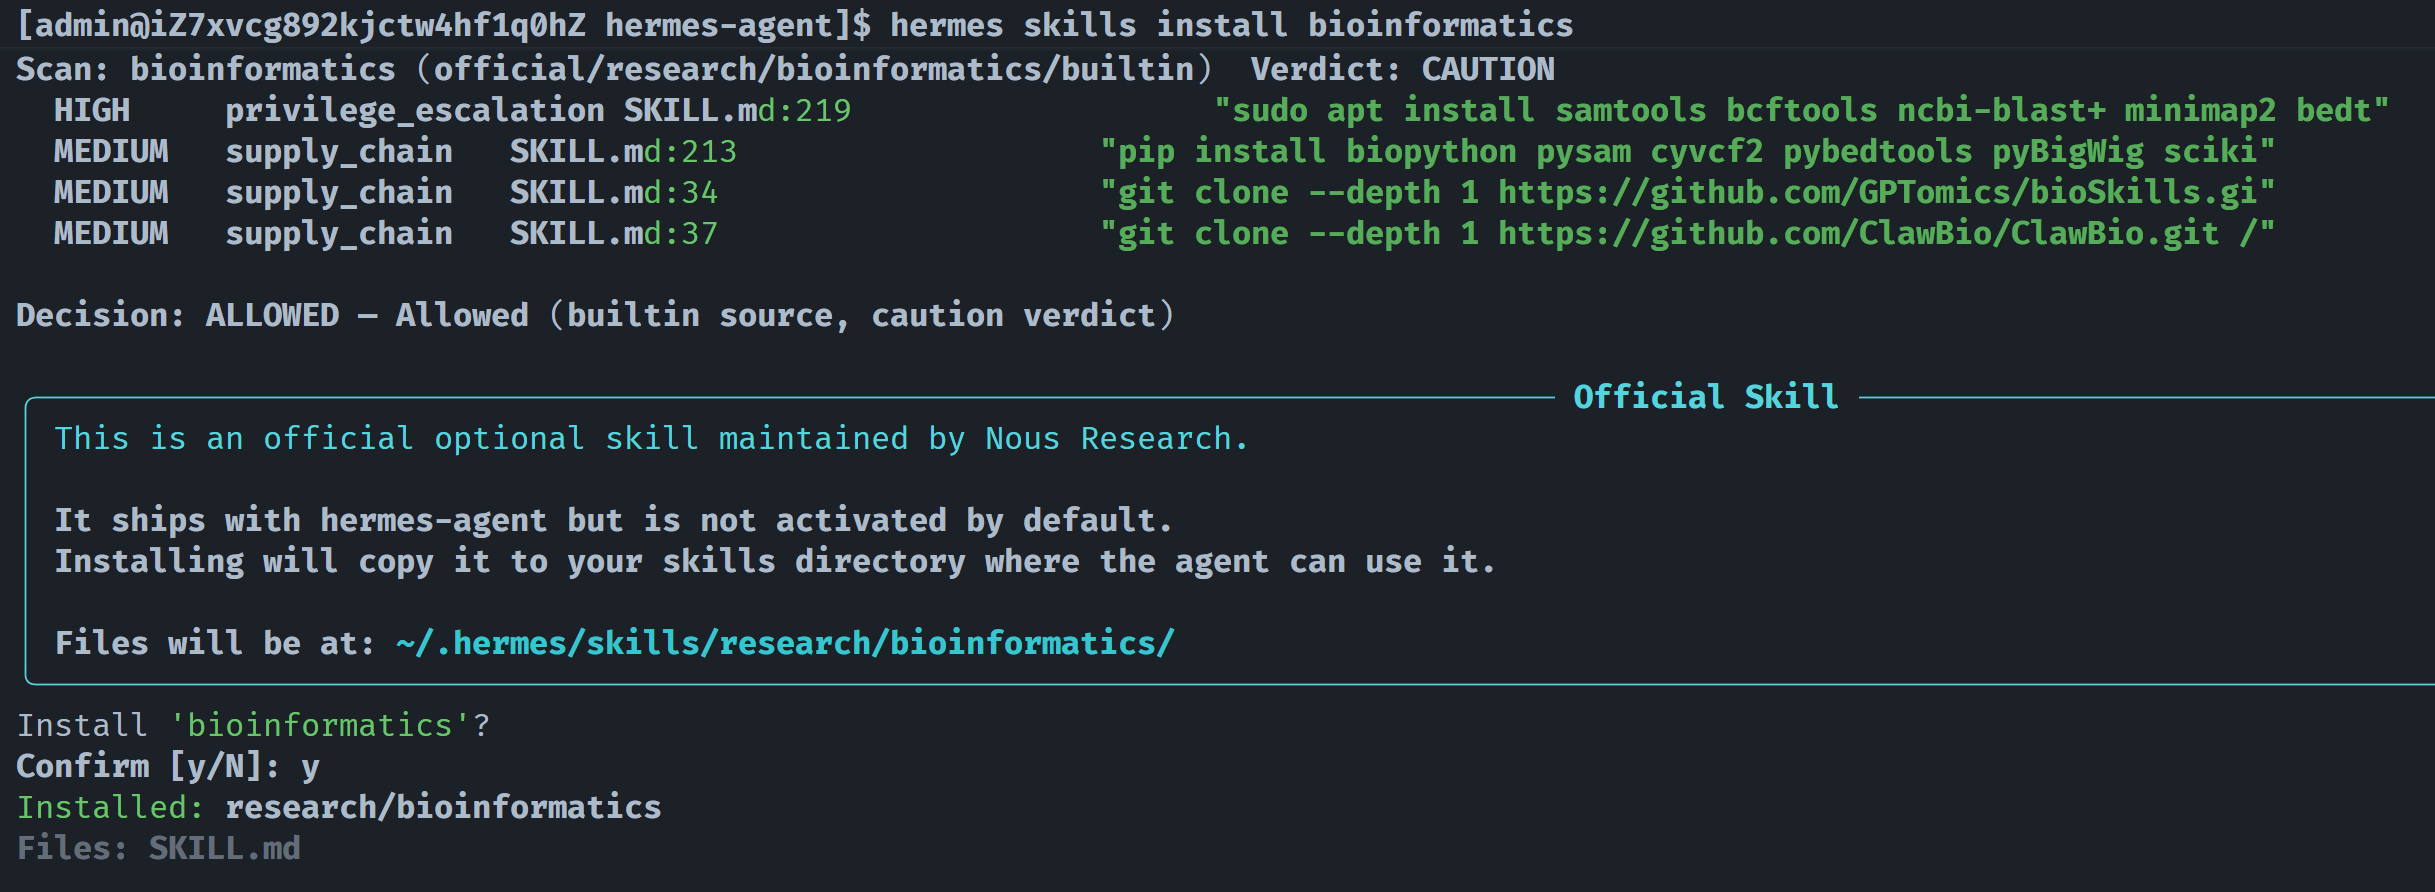Image resolution: width=2435 pixels, height=892 pixels.
Task: Open the GPTomics bioSkills GitHub URL
Action: coord(1877,192)
